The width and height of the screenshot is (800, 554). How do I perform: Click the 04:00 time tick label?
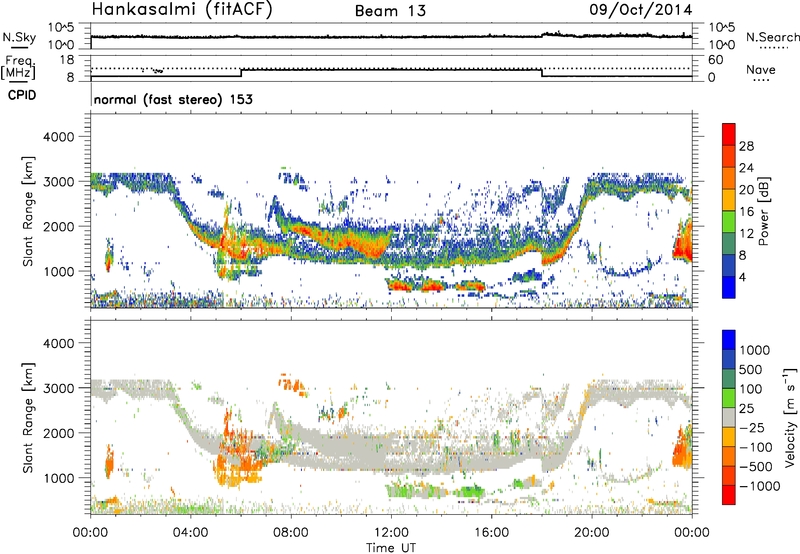click(x=190, y=533)
